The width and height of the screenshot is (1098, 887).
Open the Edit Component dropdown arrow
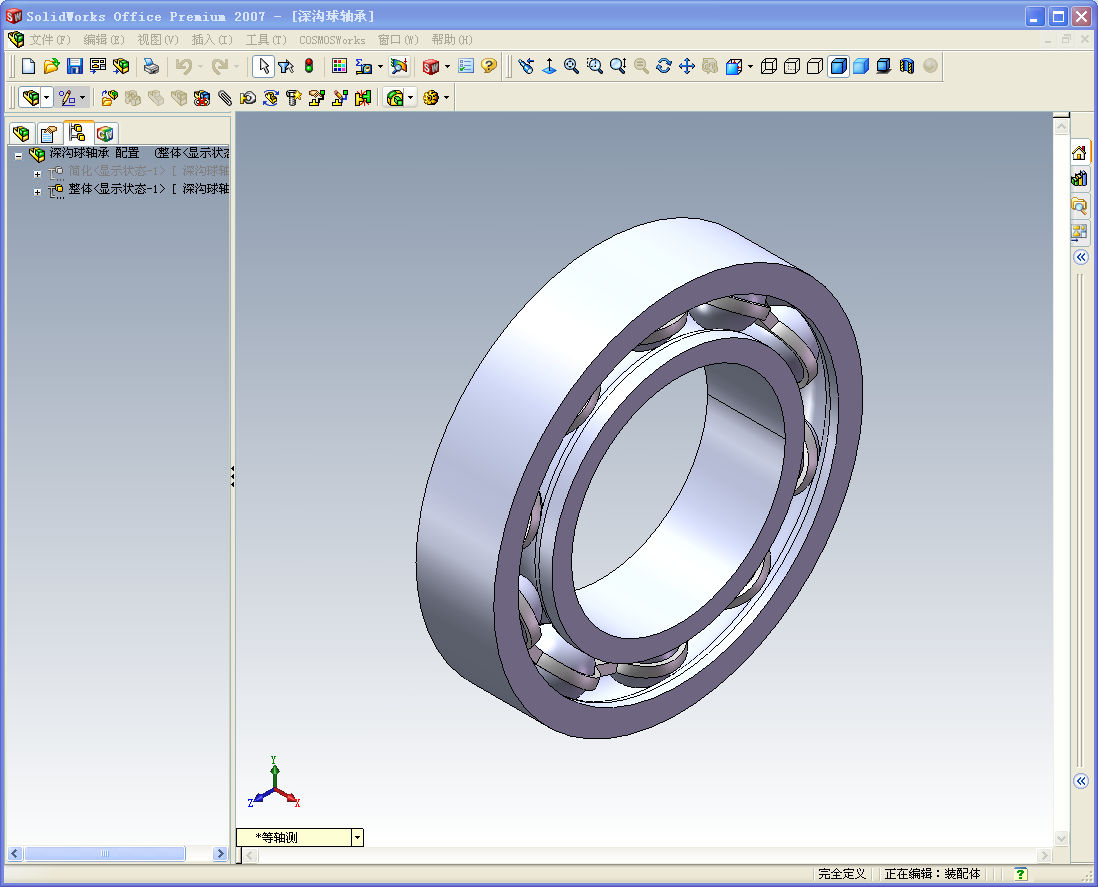tap(47, 97)
